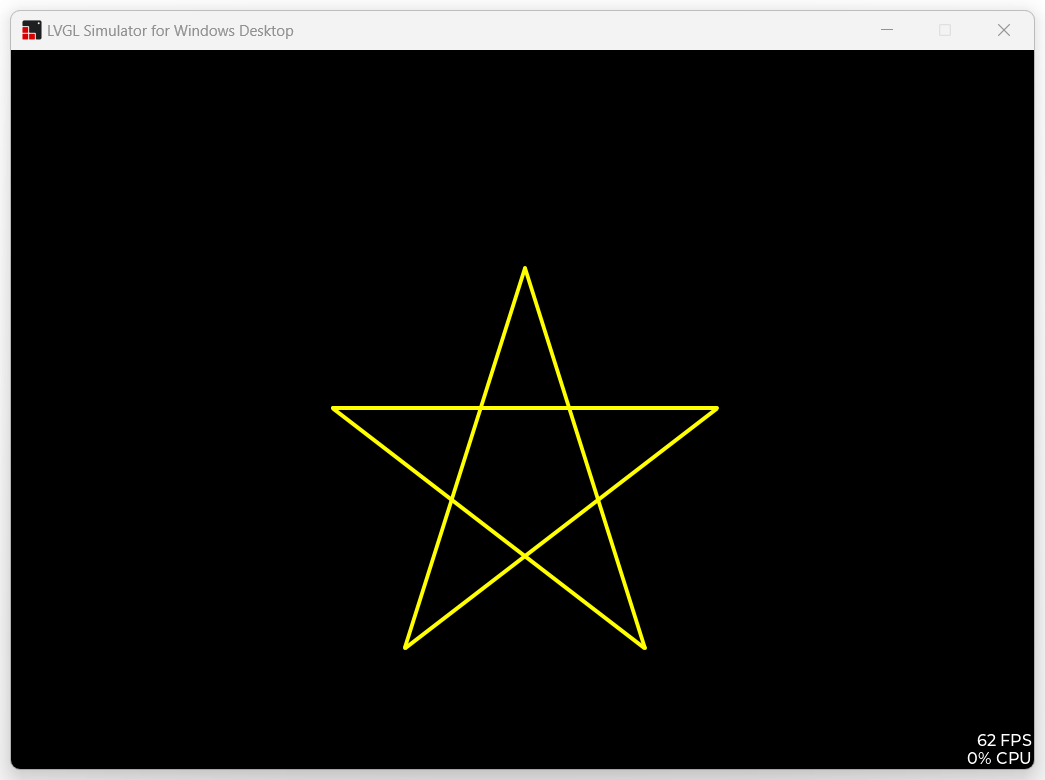Click the bottom-right tip of the star
Image resolution: width=1045 pixels, height=780 pixels.
point(644,647)
